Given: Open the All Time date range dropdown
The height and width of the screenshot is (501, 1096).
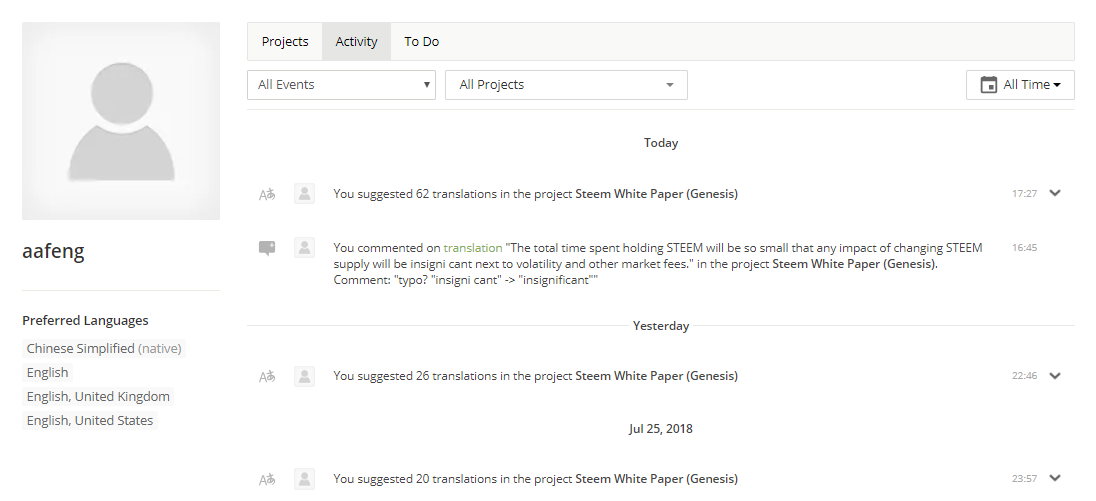Looking at the screenshot, I should click(1020, 85).
